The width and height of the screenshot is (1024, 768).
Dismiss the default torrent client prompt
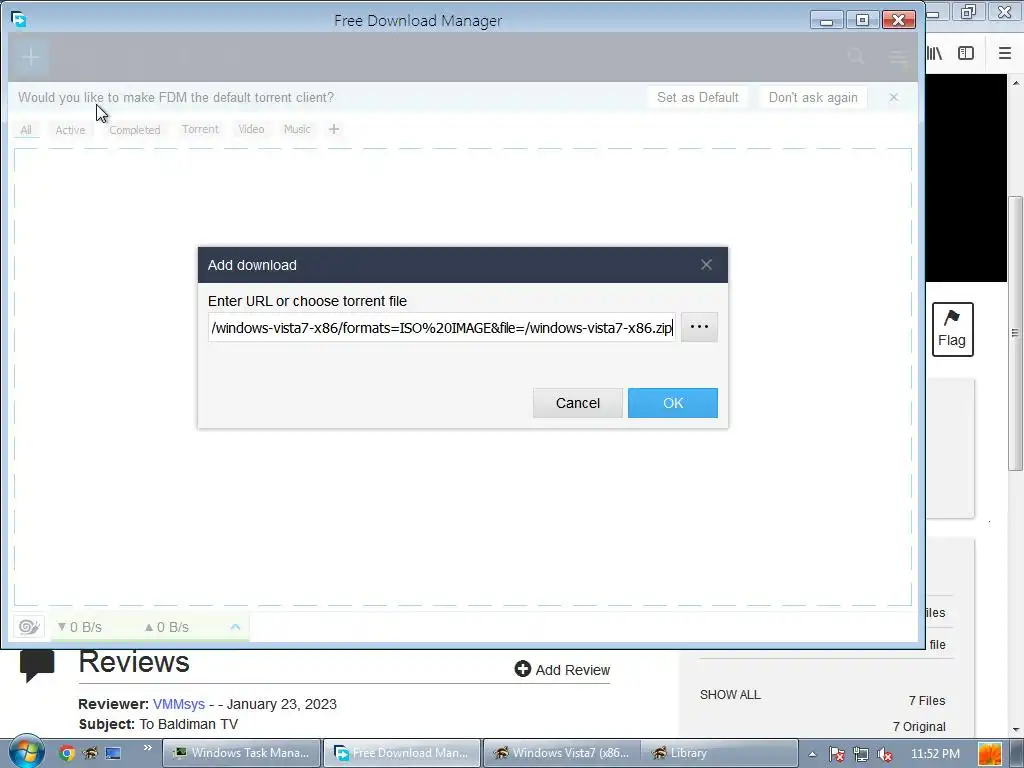tap(893, 97)
